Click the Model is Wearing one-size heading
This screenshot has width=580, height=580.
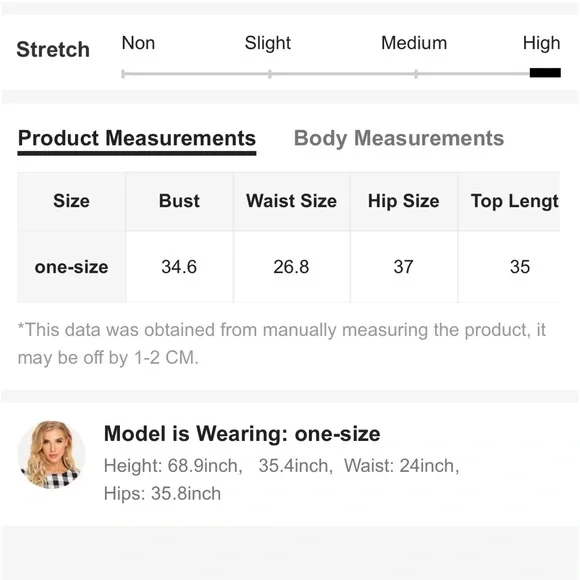click(242, 434)
